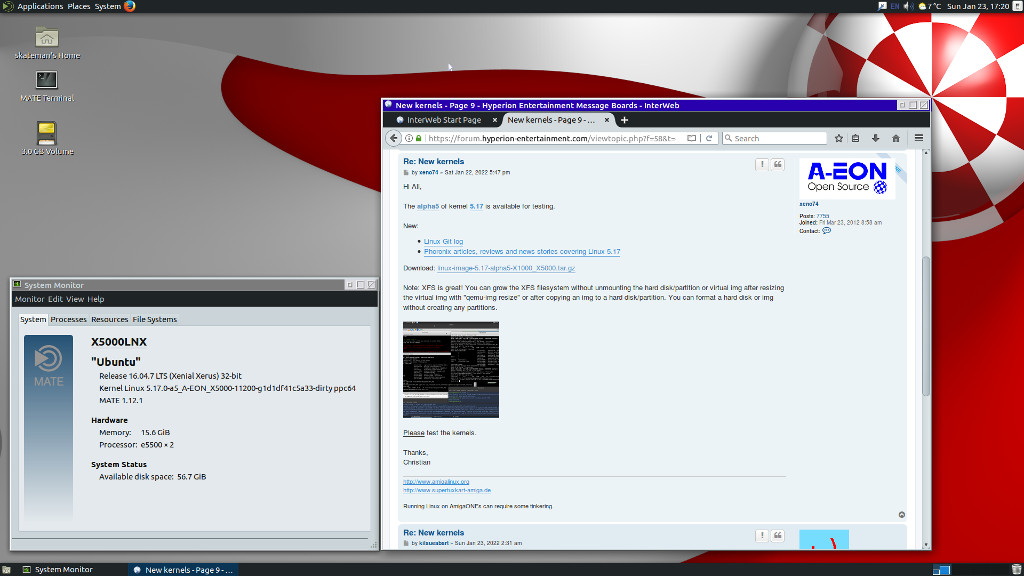Show site information icon in address bar
Viewport: 1024px width, 576px height.
coord(409,138)
